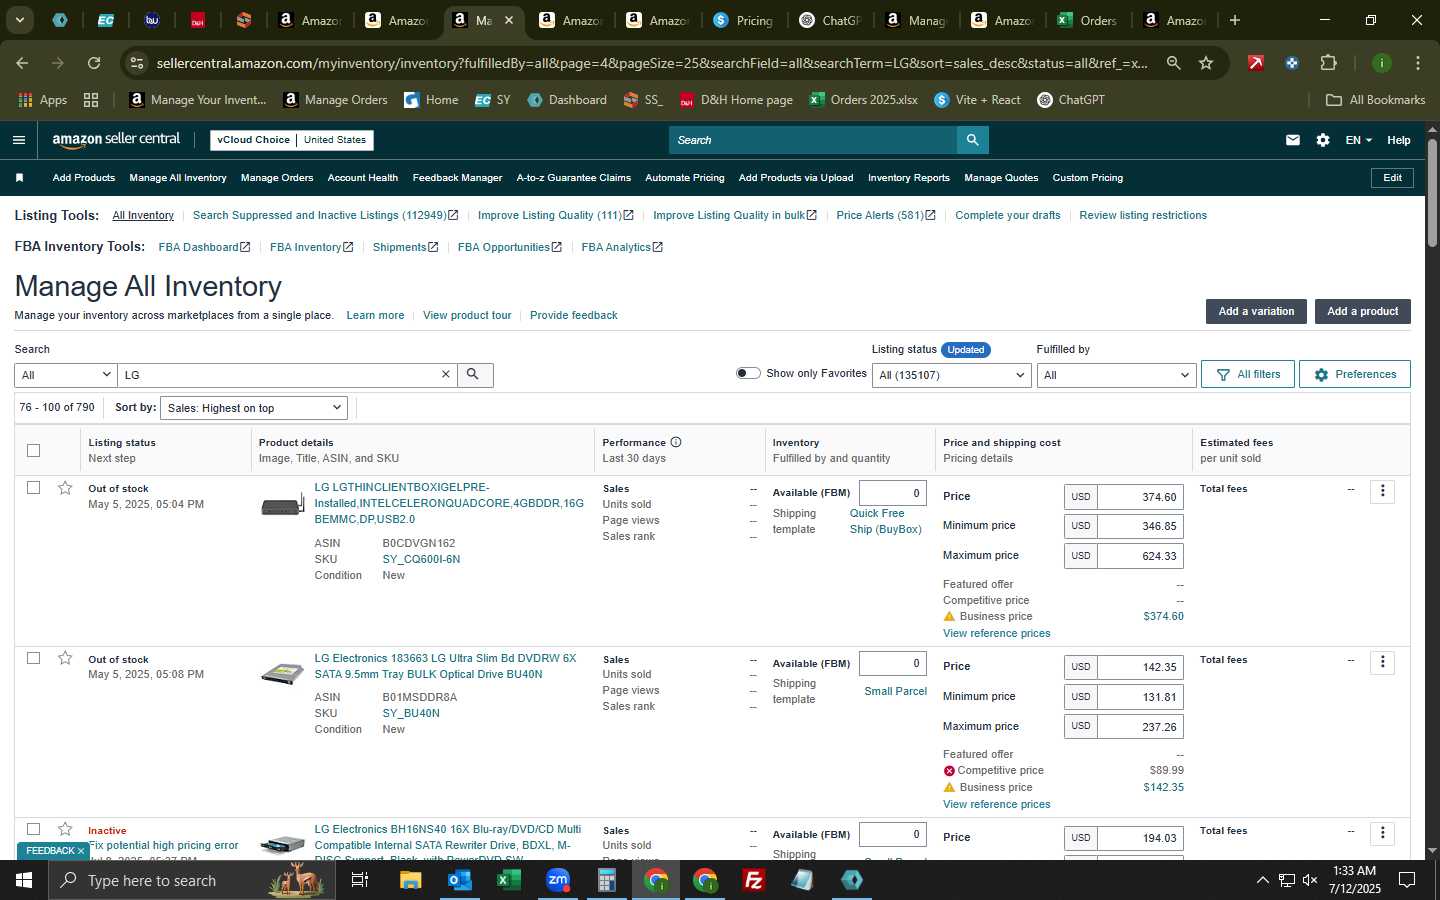This screenshot has width=1440, height=900.
Task: Open the FBA Dashboard link
Action: pyautogui.click(x=204, y=247)
